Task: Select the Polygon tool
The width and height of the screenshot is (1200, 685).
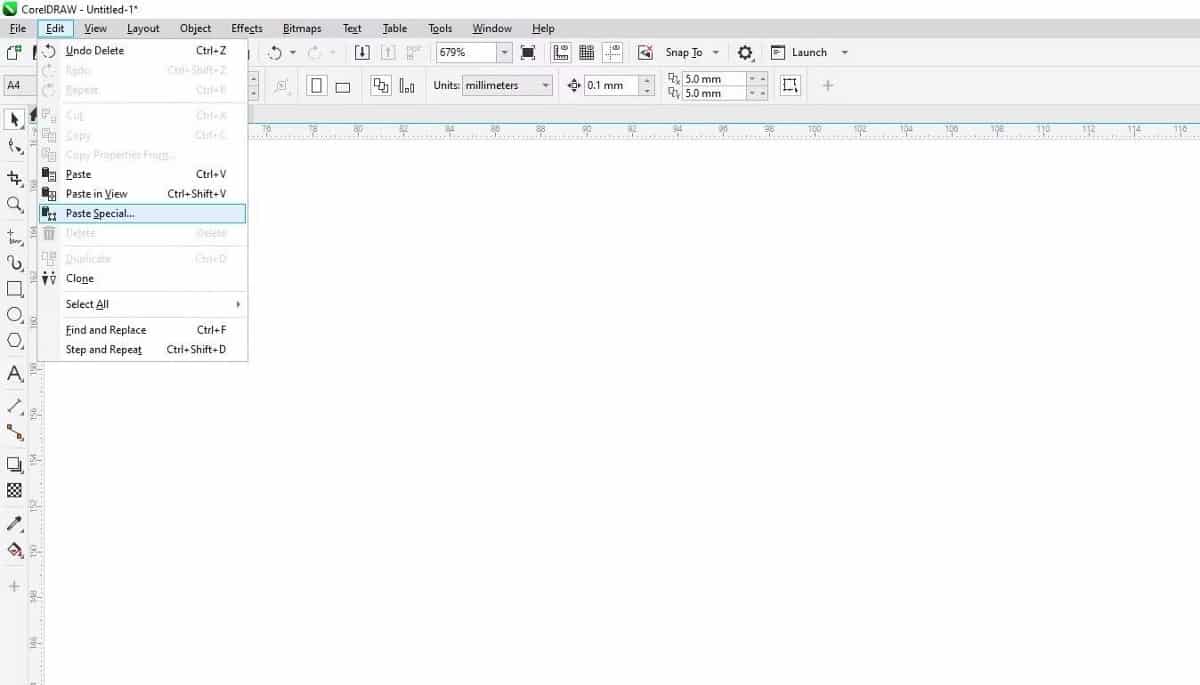Action: (x=14, y=342)
